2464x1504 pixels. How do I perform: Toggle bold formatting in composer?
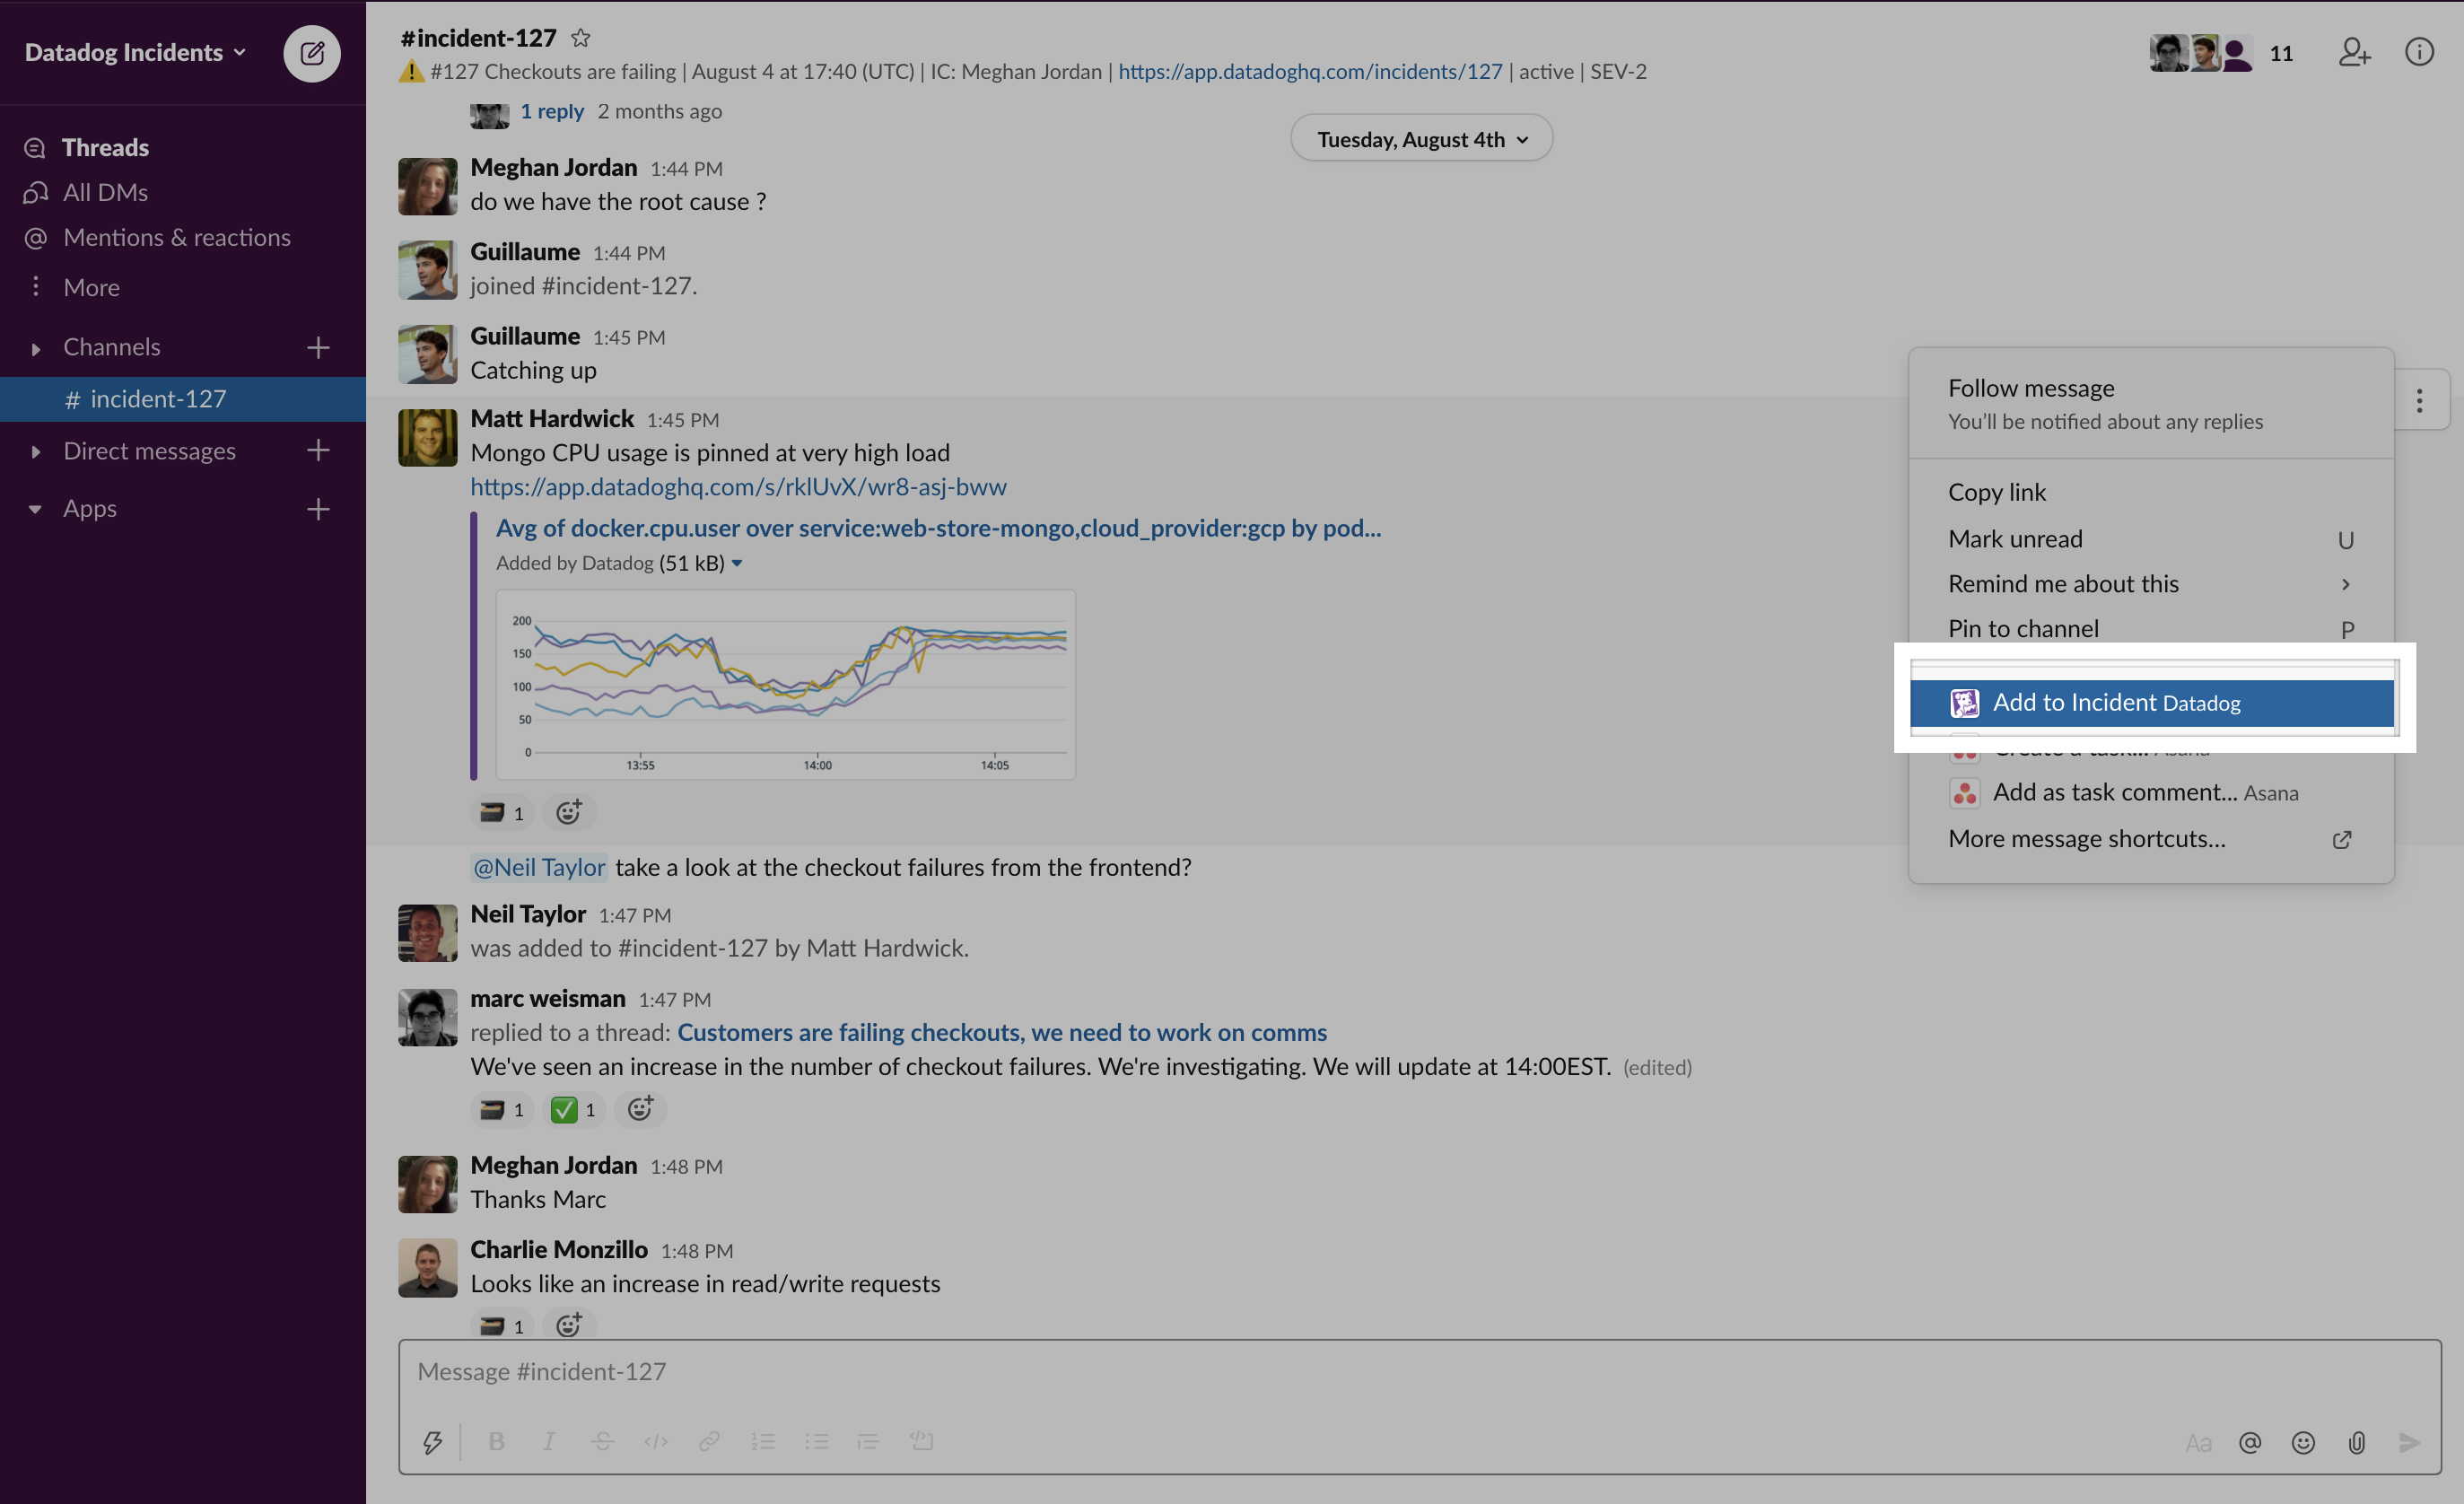[496, 1441]
